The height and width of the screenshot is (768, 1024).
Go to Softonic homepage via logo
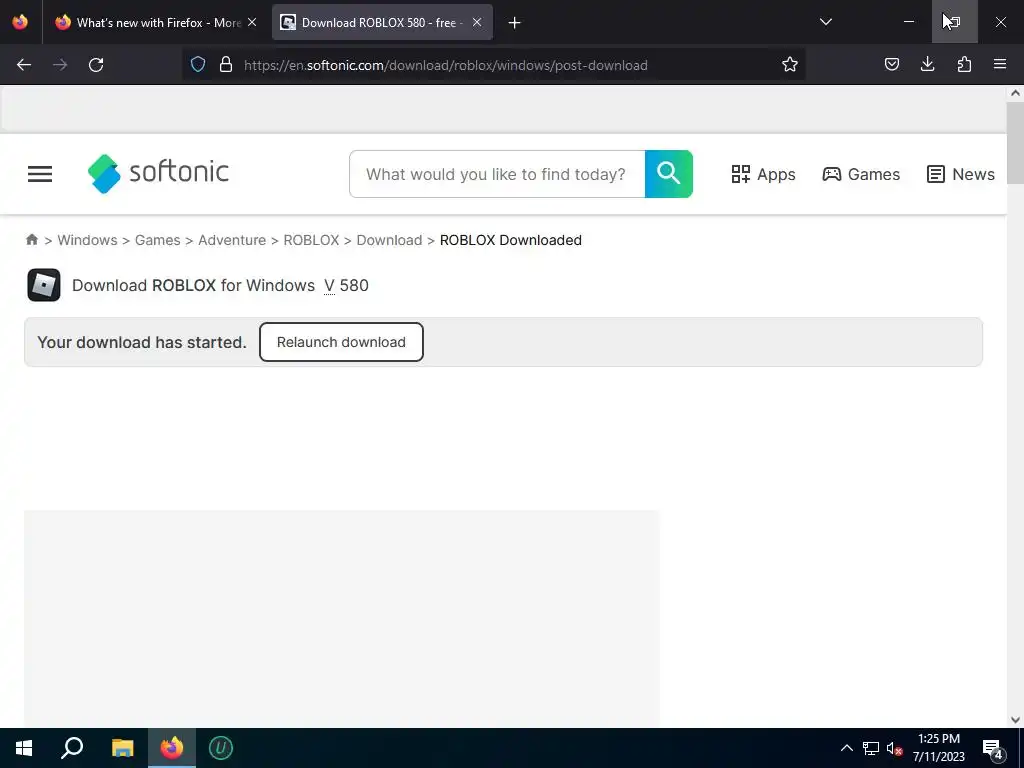(159, 174)
